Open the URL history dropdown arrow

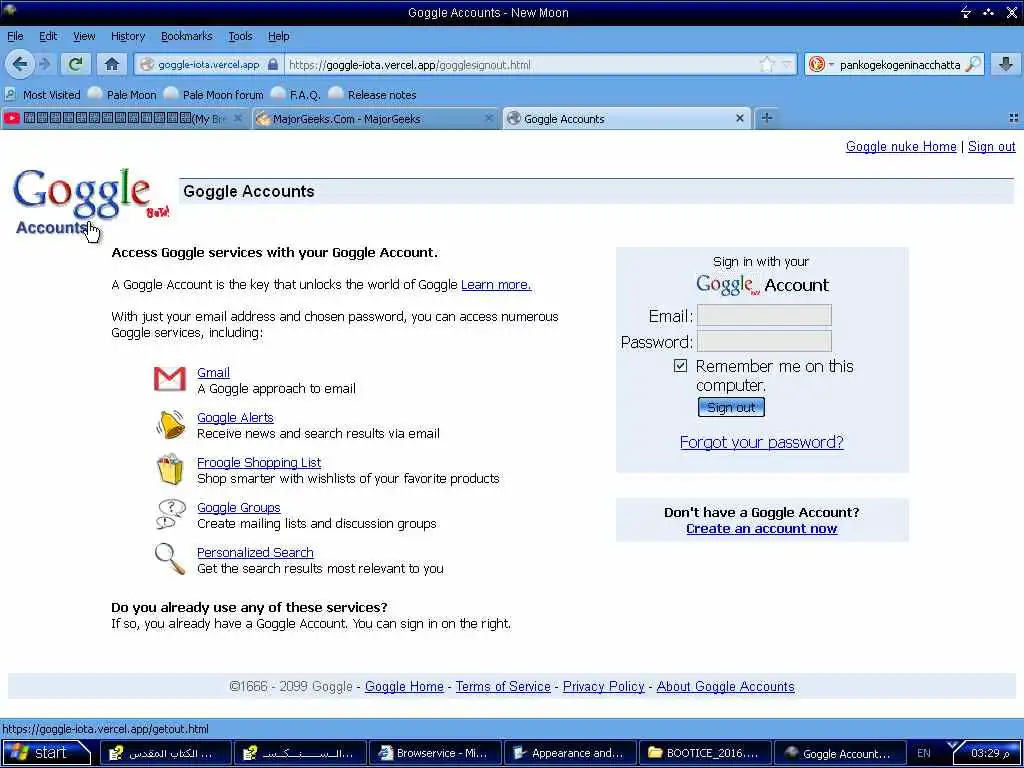(787, 64)
